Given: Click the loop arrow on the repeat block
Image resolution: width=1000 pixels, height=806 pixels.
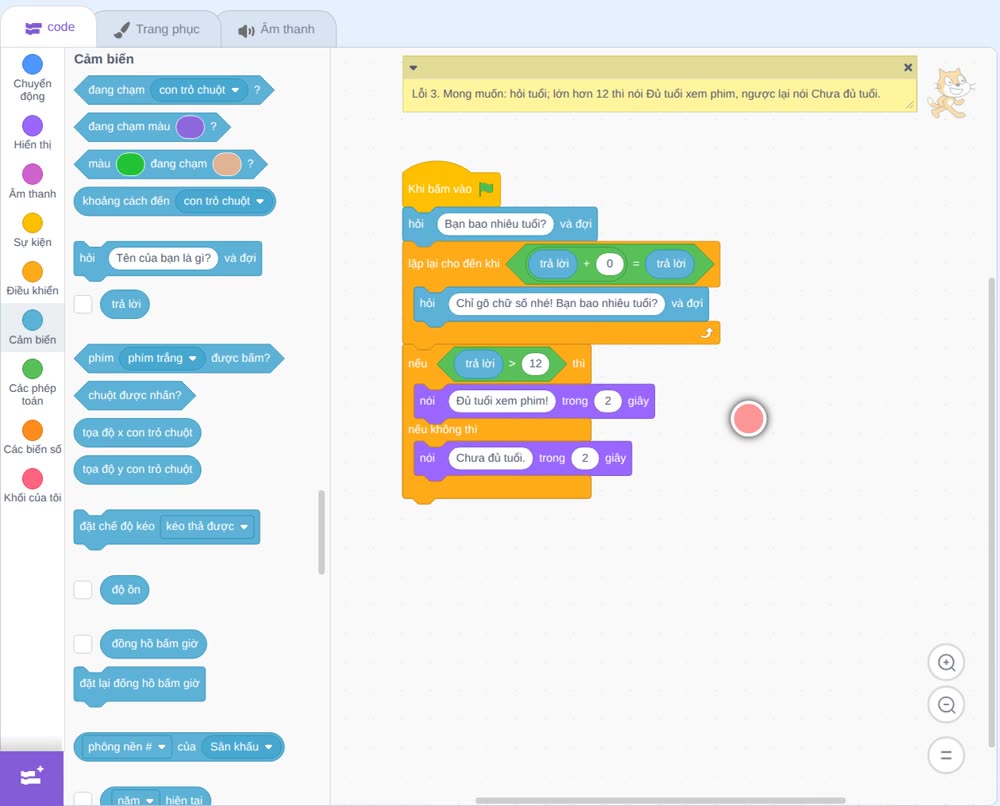Looking at the screenshot, I should click(x=707, y=333).
